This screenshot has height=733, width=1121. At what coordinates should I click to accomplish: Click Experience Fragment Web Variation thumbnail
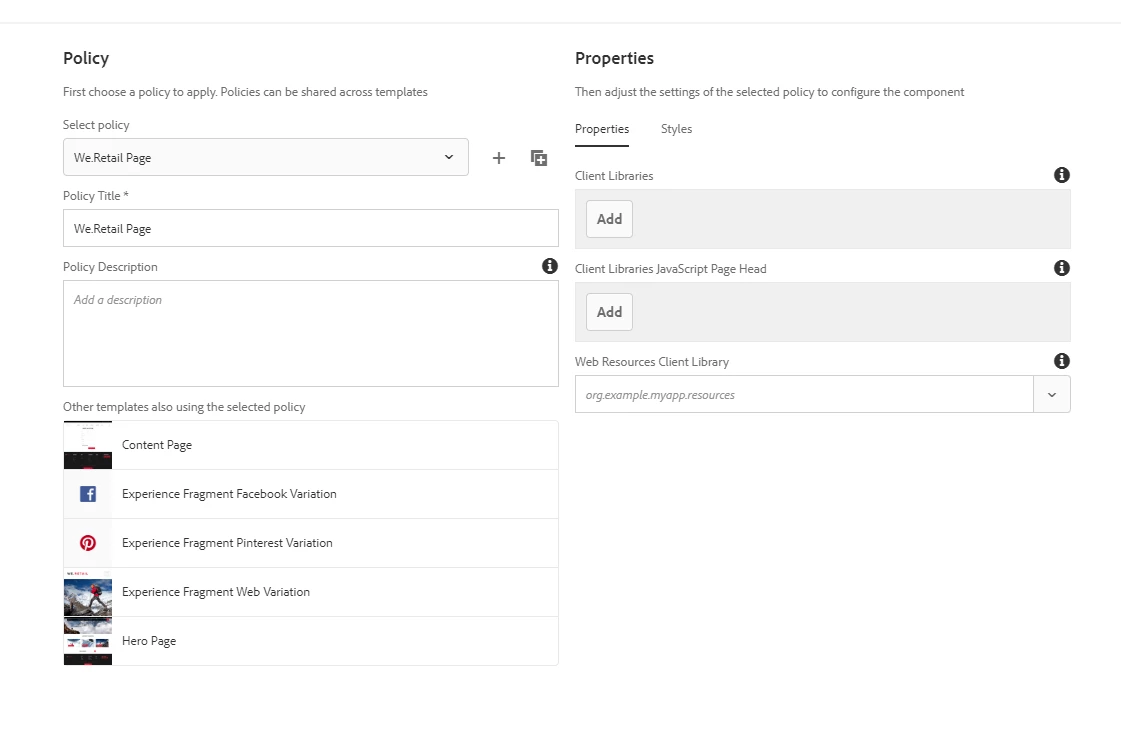(88, 592)
